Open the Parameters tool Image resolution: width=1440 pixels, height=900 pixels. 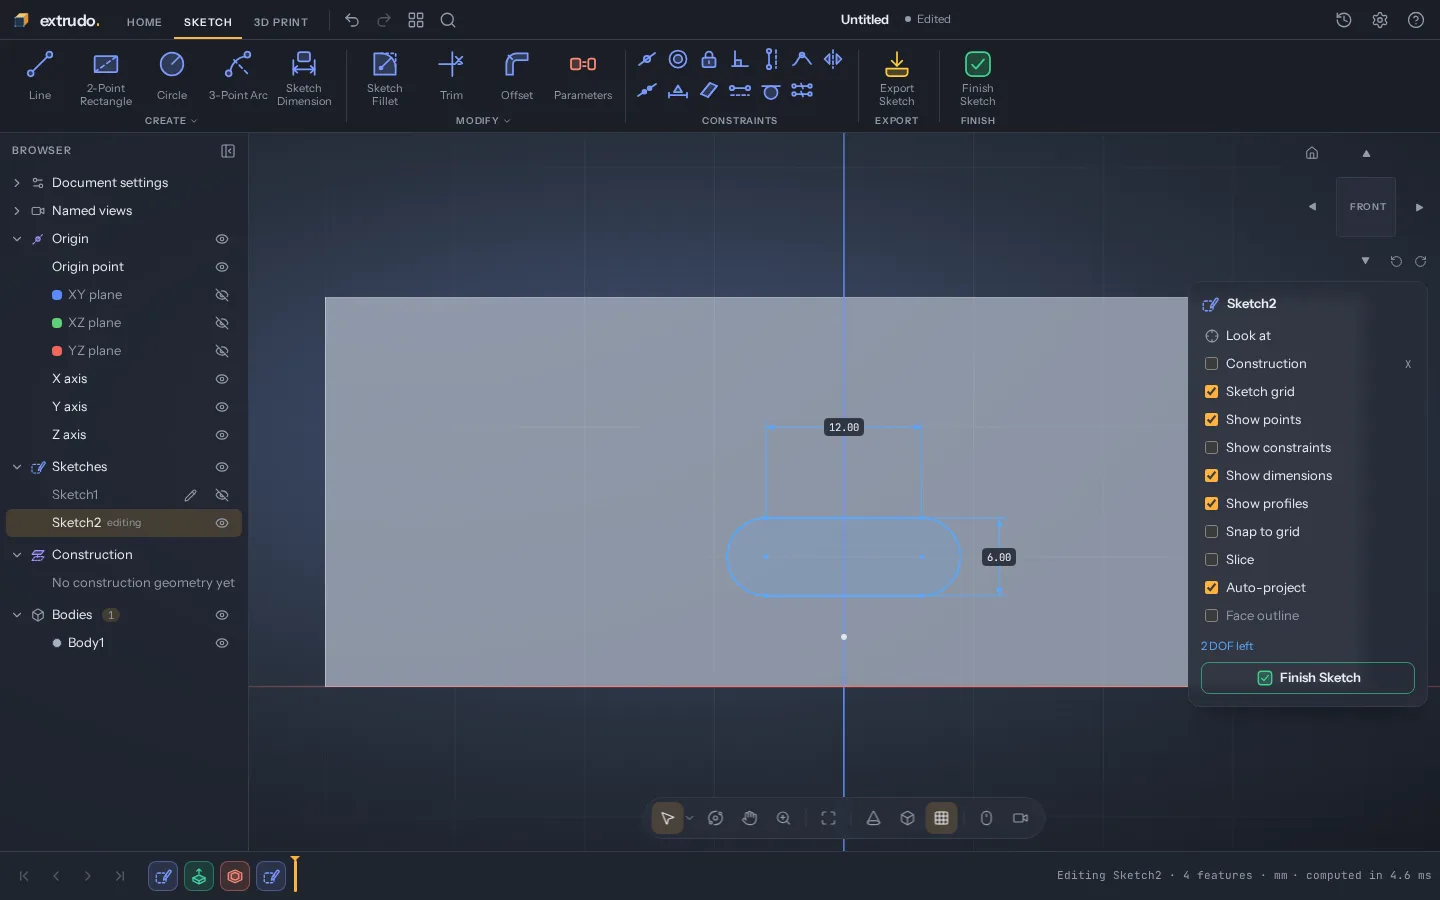[x=583, y=76]
